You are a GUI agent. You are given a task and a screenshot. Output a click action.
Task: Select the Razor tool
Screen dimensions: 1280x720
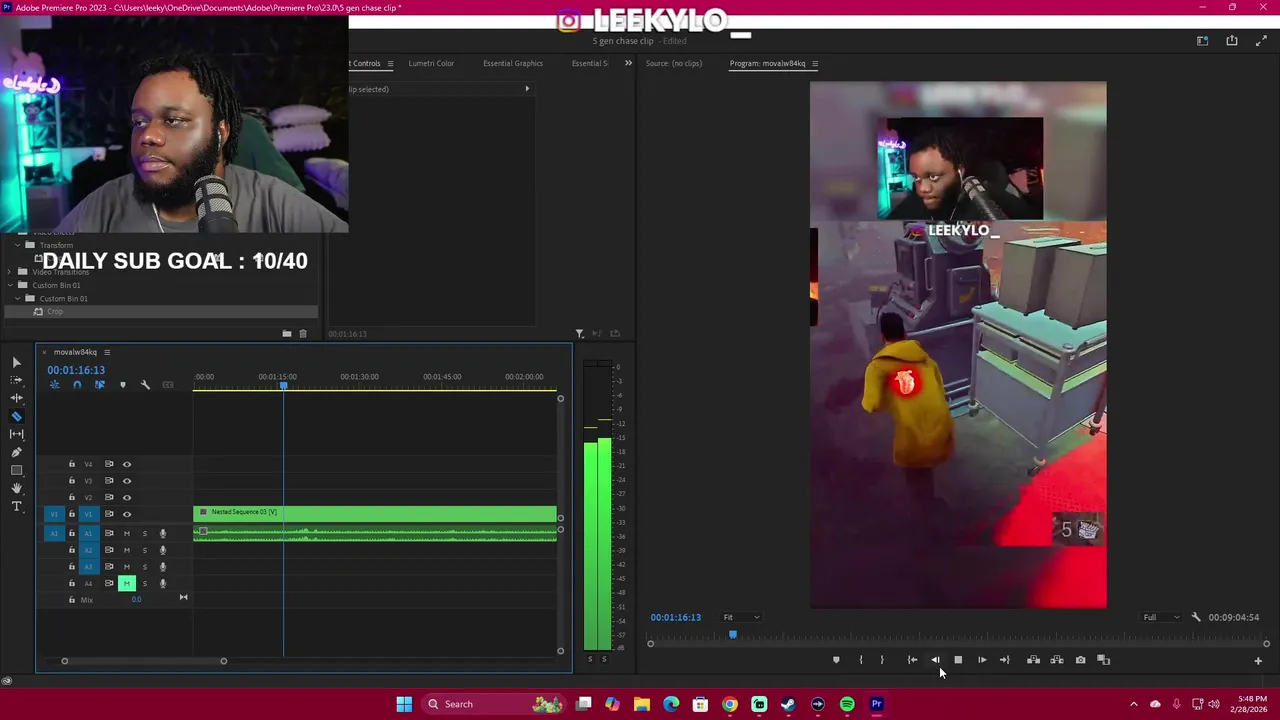[x=17, y=416]
